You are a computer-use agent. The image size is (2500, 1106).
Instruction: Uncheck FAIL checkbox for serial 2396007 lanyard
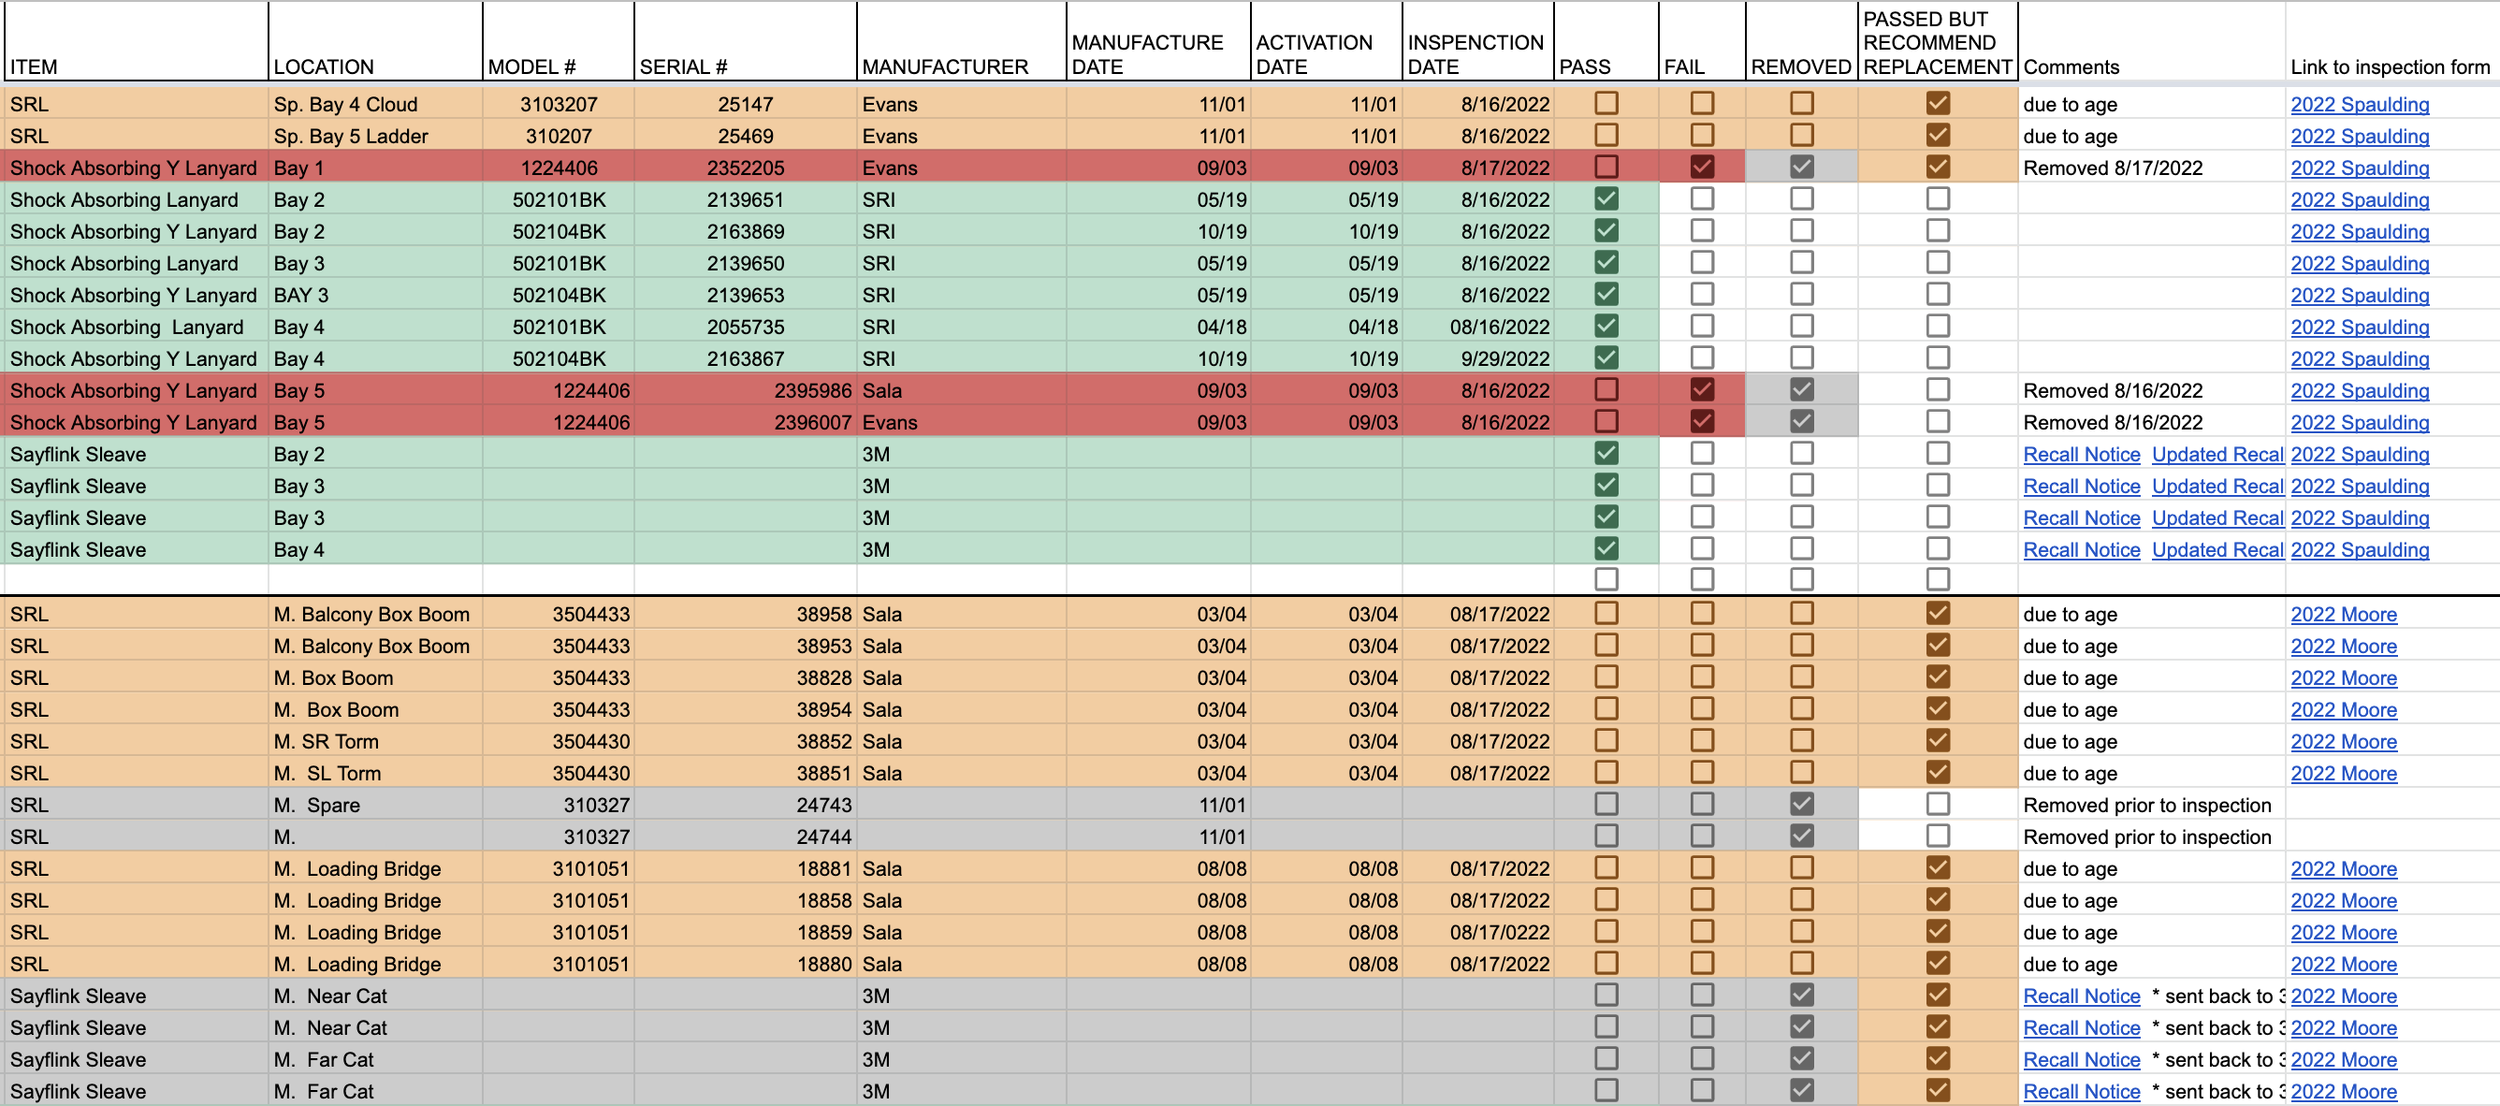pyautogui.click(x=1702, y=422)
